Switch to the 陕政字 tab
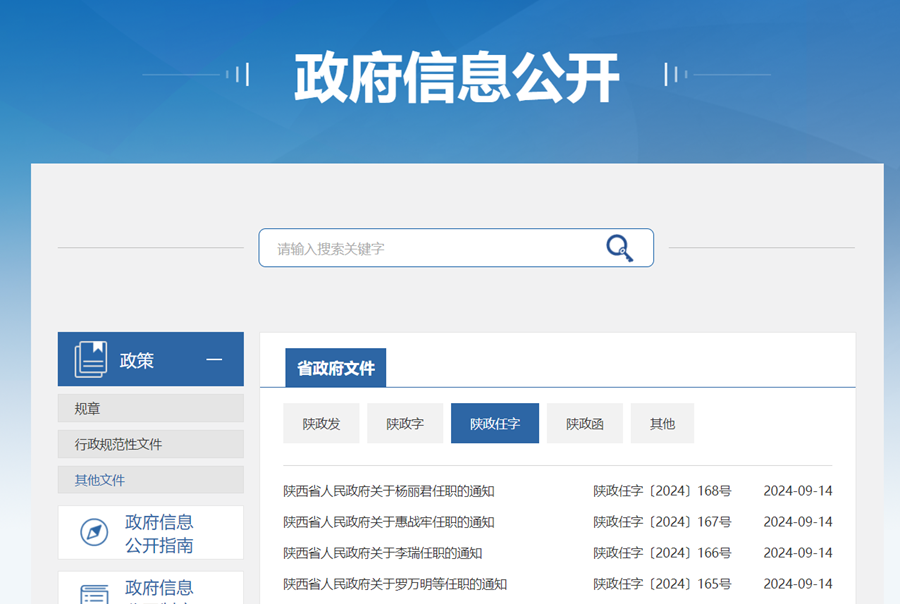This screenshot has height=604, width=900. coord(405,424)
